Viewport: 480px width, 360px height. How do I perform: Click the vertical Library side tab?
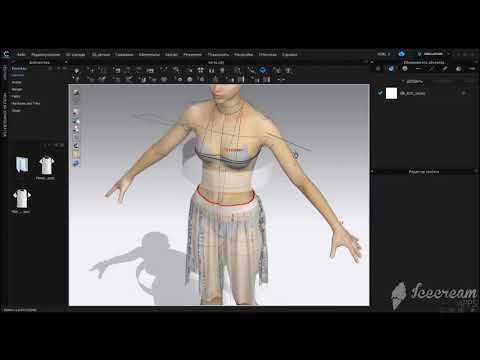pyautogui.click(x=5, y=72)
